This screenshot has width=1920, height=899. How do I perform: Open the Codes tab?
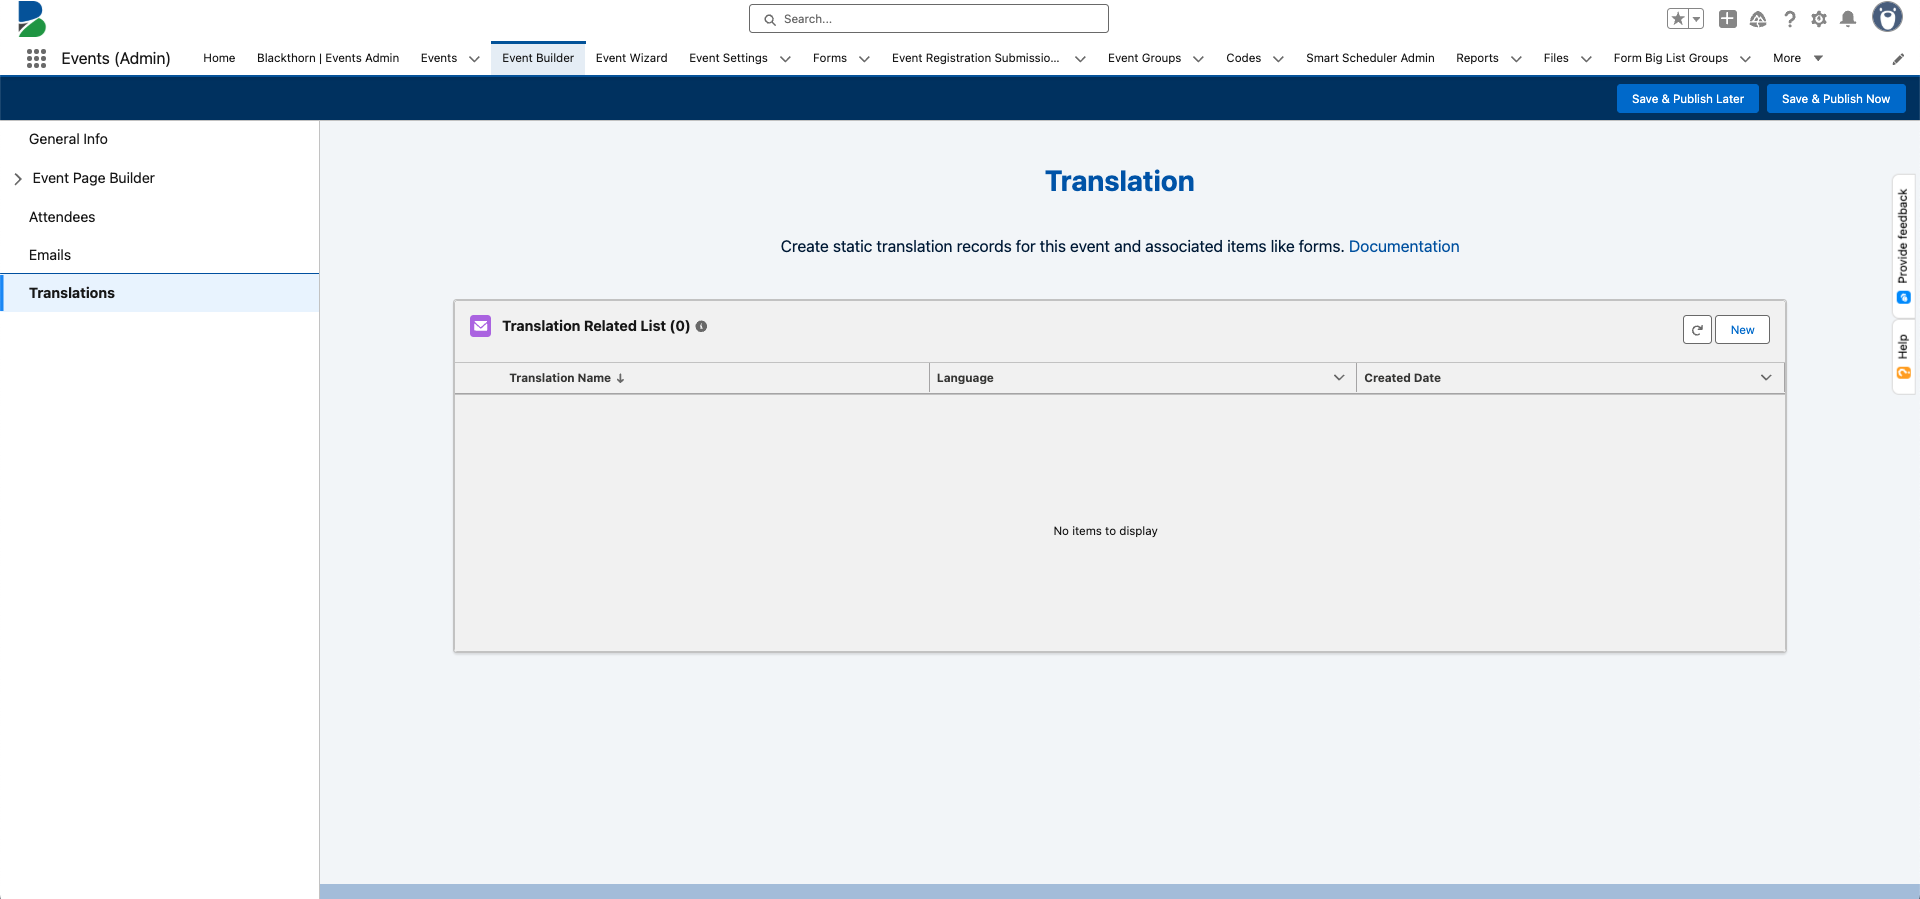(1243, 58)
